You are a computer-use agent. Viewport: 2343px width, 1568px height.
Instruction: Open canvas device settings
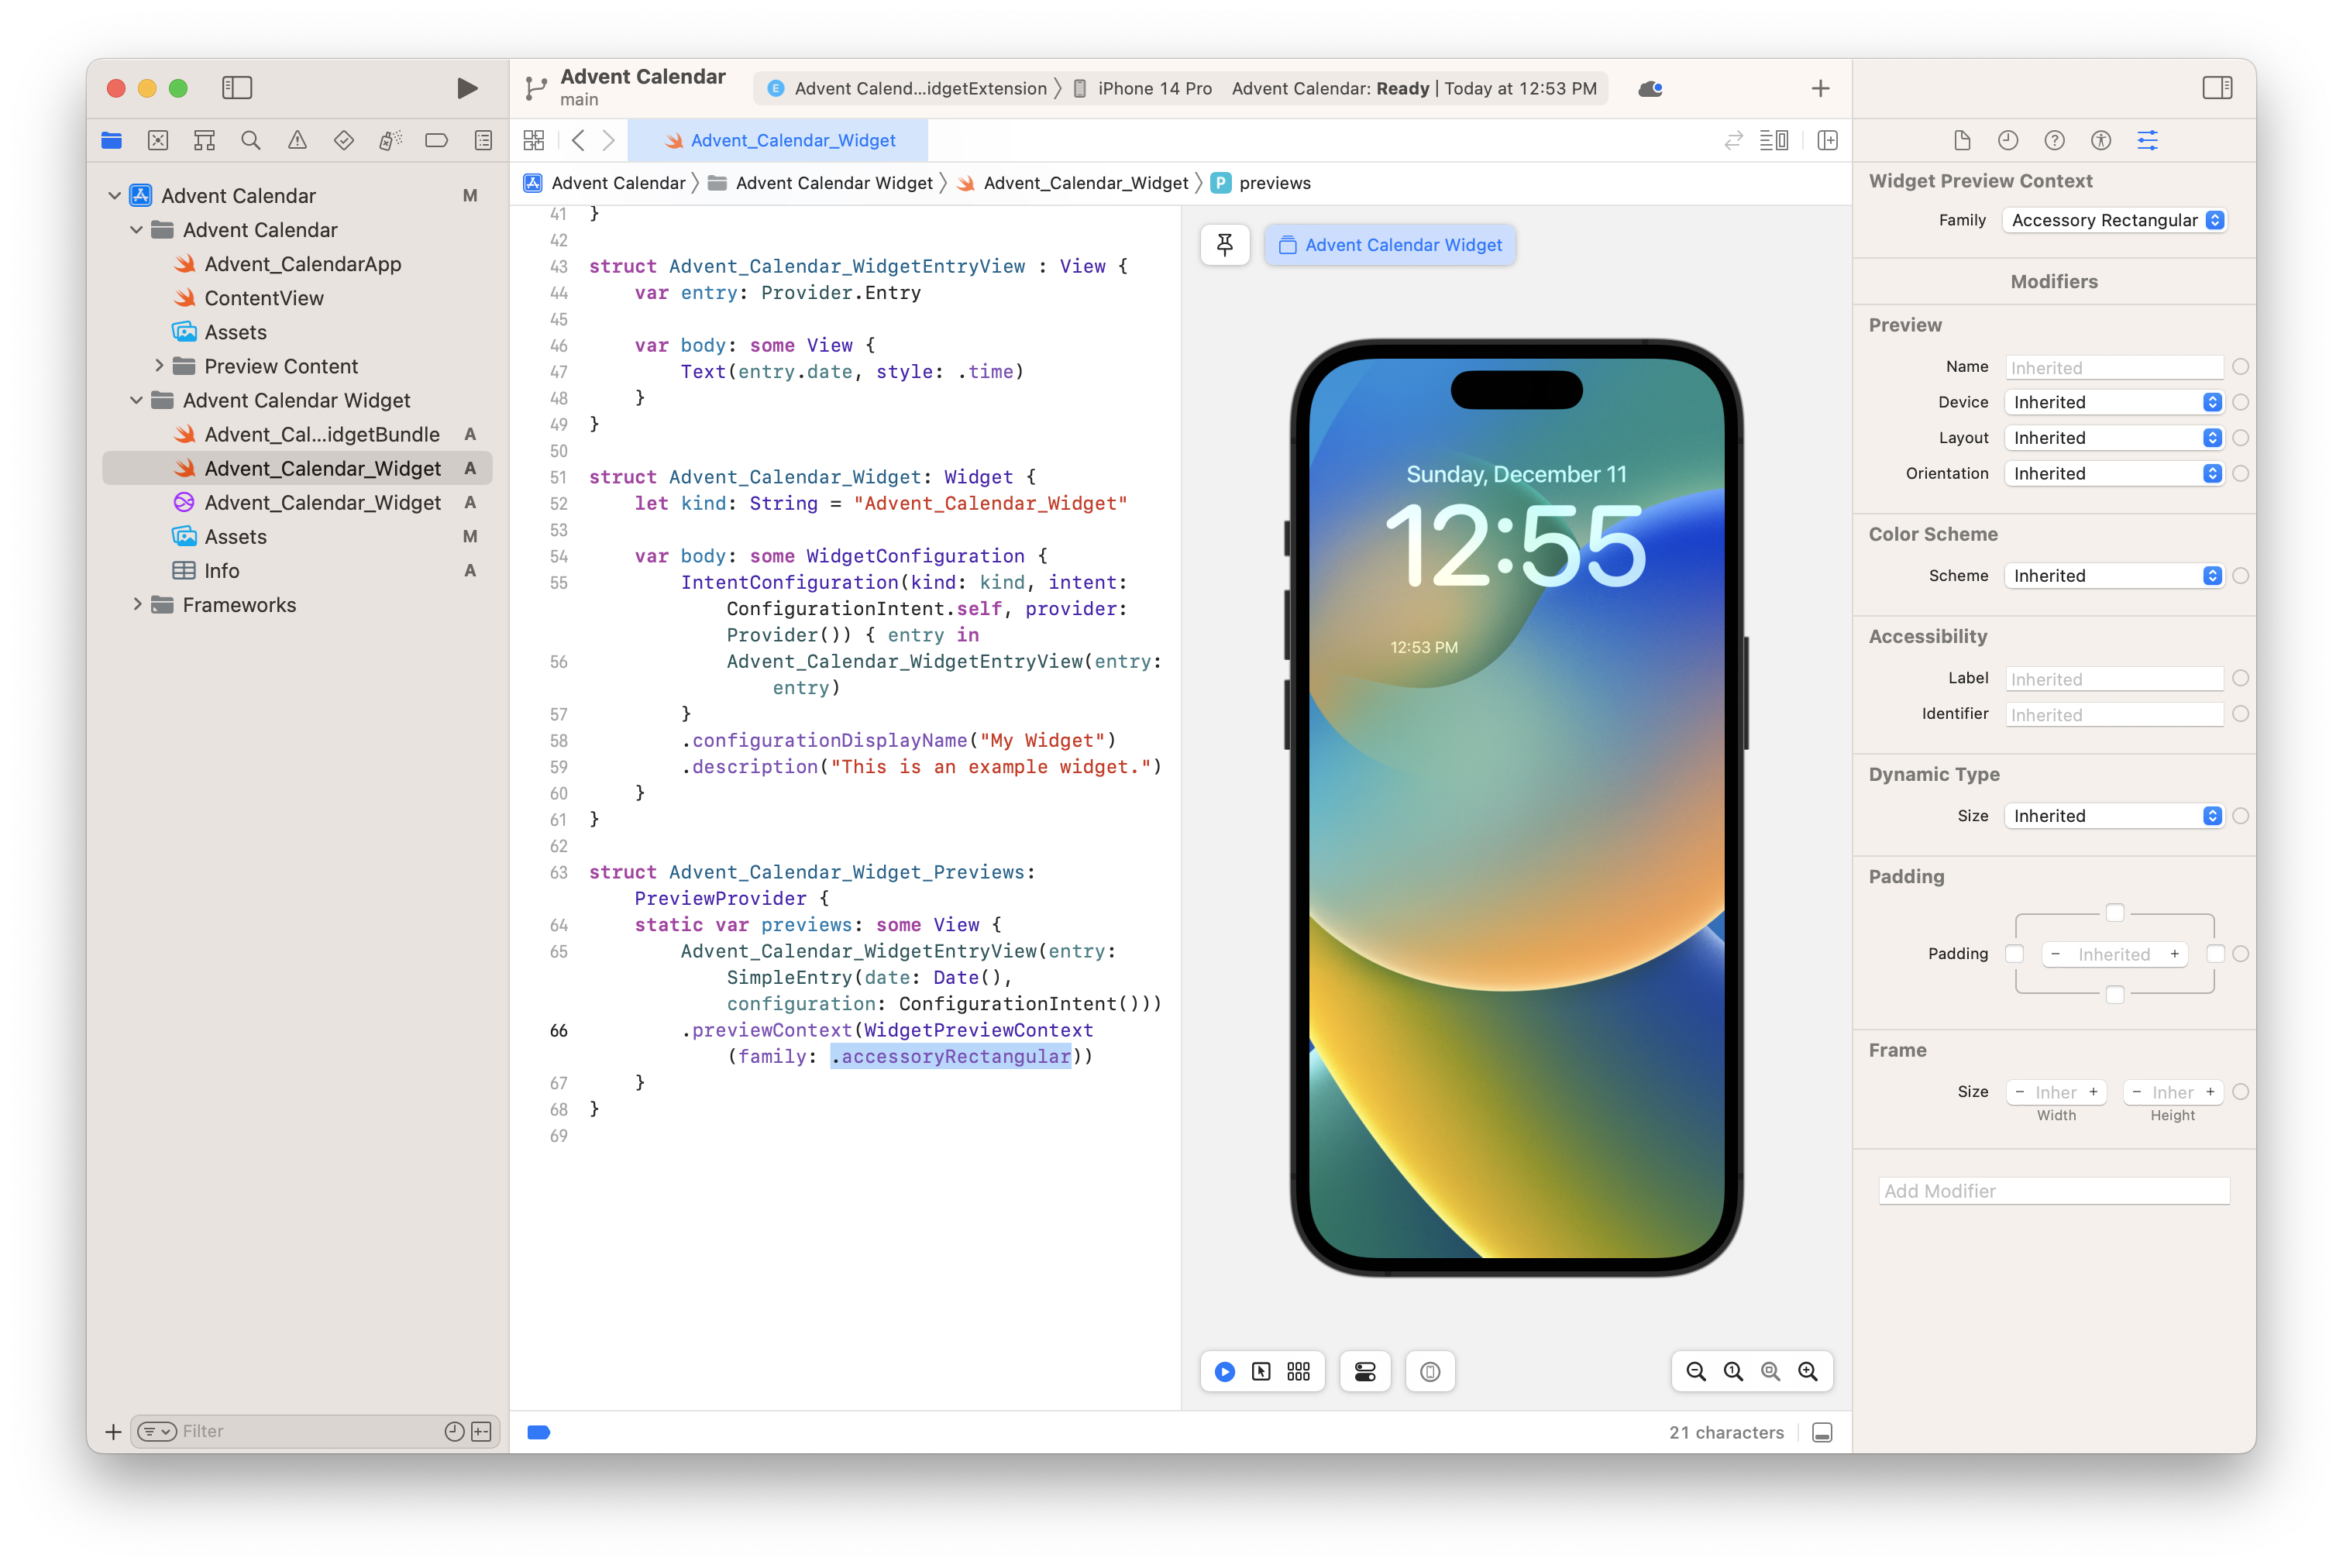click(x=1365, y=1371)
